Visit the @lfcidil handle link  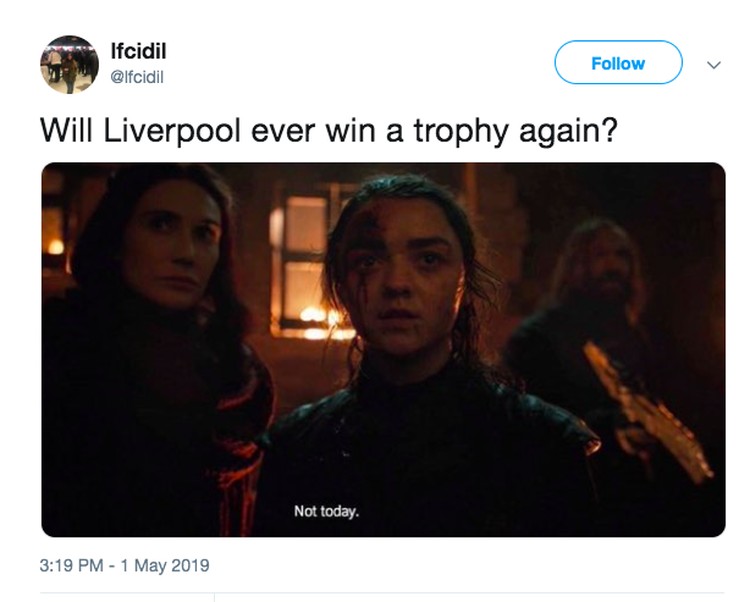pyautogui.click(x=137, y=77)
